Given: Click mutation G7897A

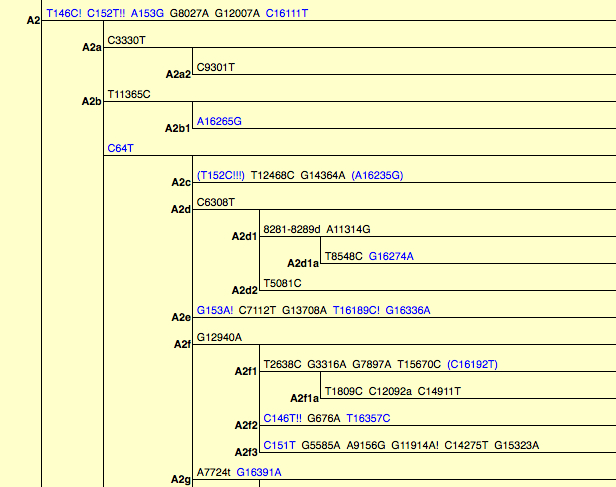Looking at the screenshot, I should click(x=372, y=364).
